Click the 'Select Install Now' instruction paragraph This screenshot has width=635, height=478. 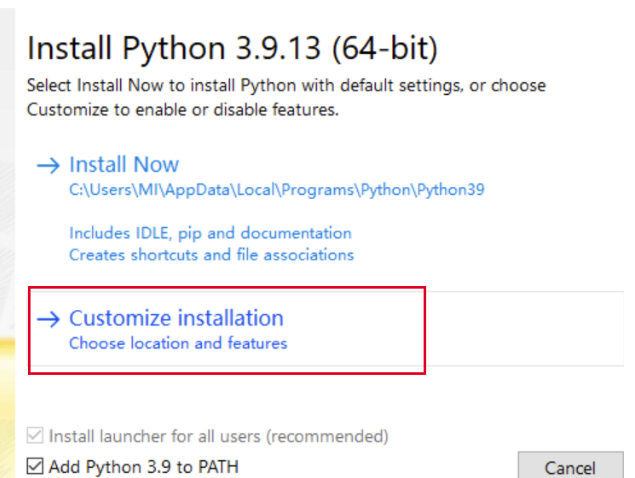click(286, 98)
